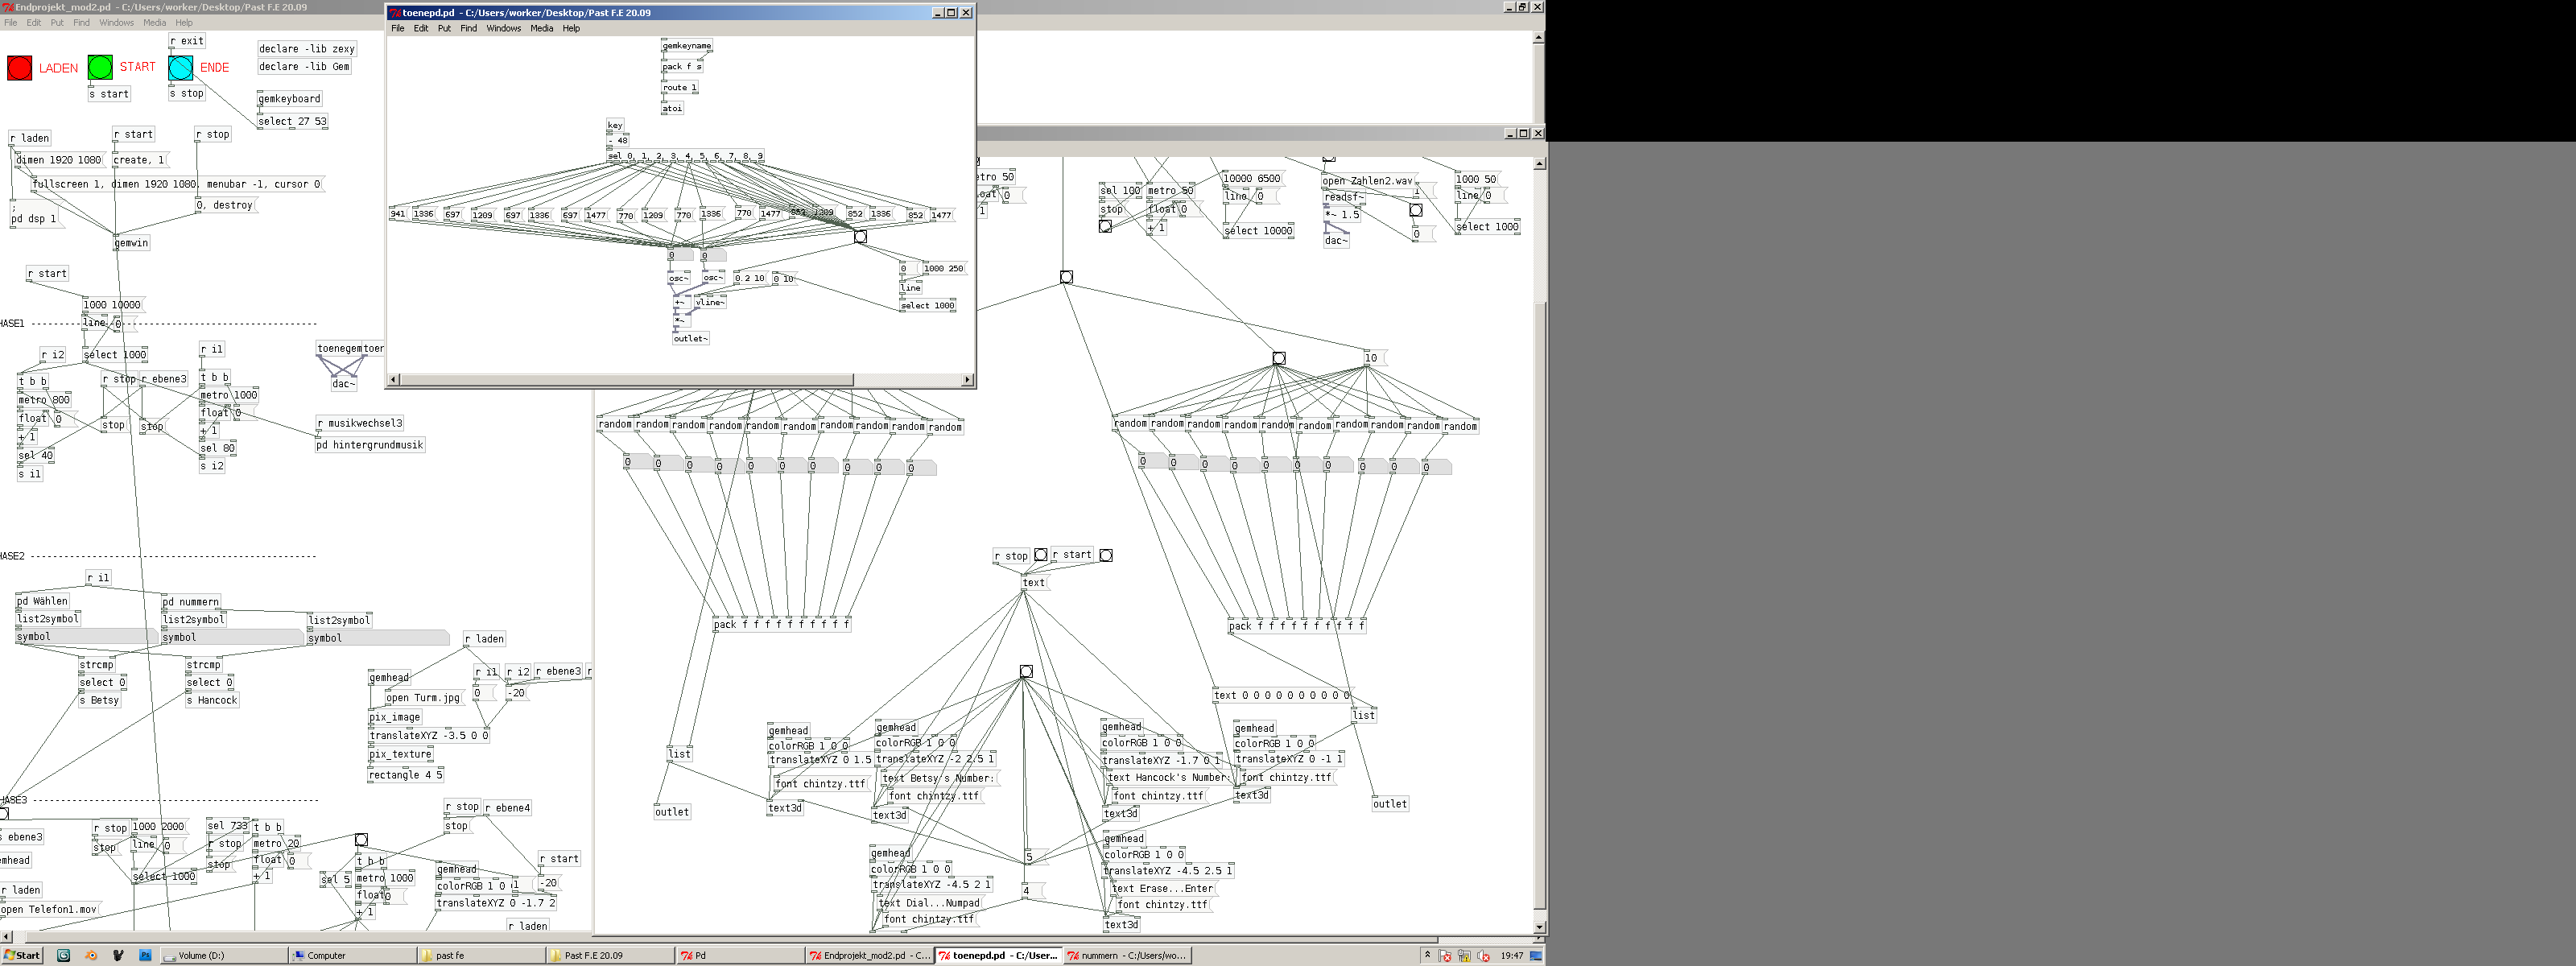Open File menu in toenepd.pd window

pos(397,29)
